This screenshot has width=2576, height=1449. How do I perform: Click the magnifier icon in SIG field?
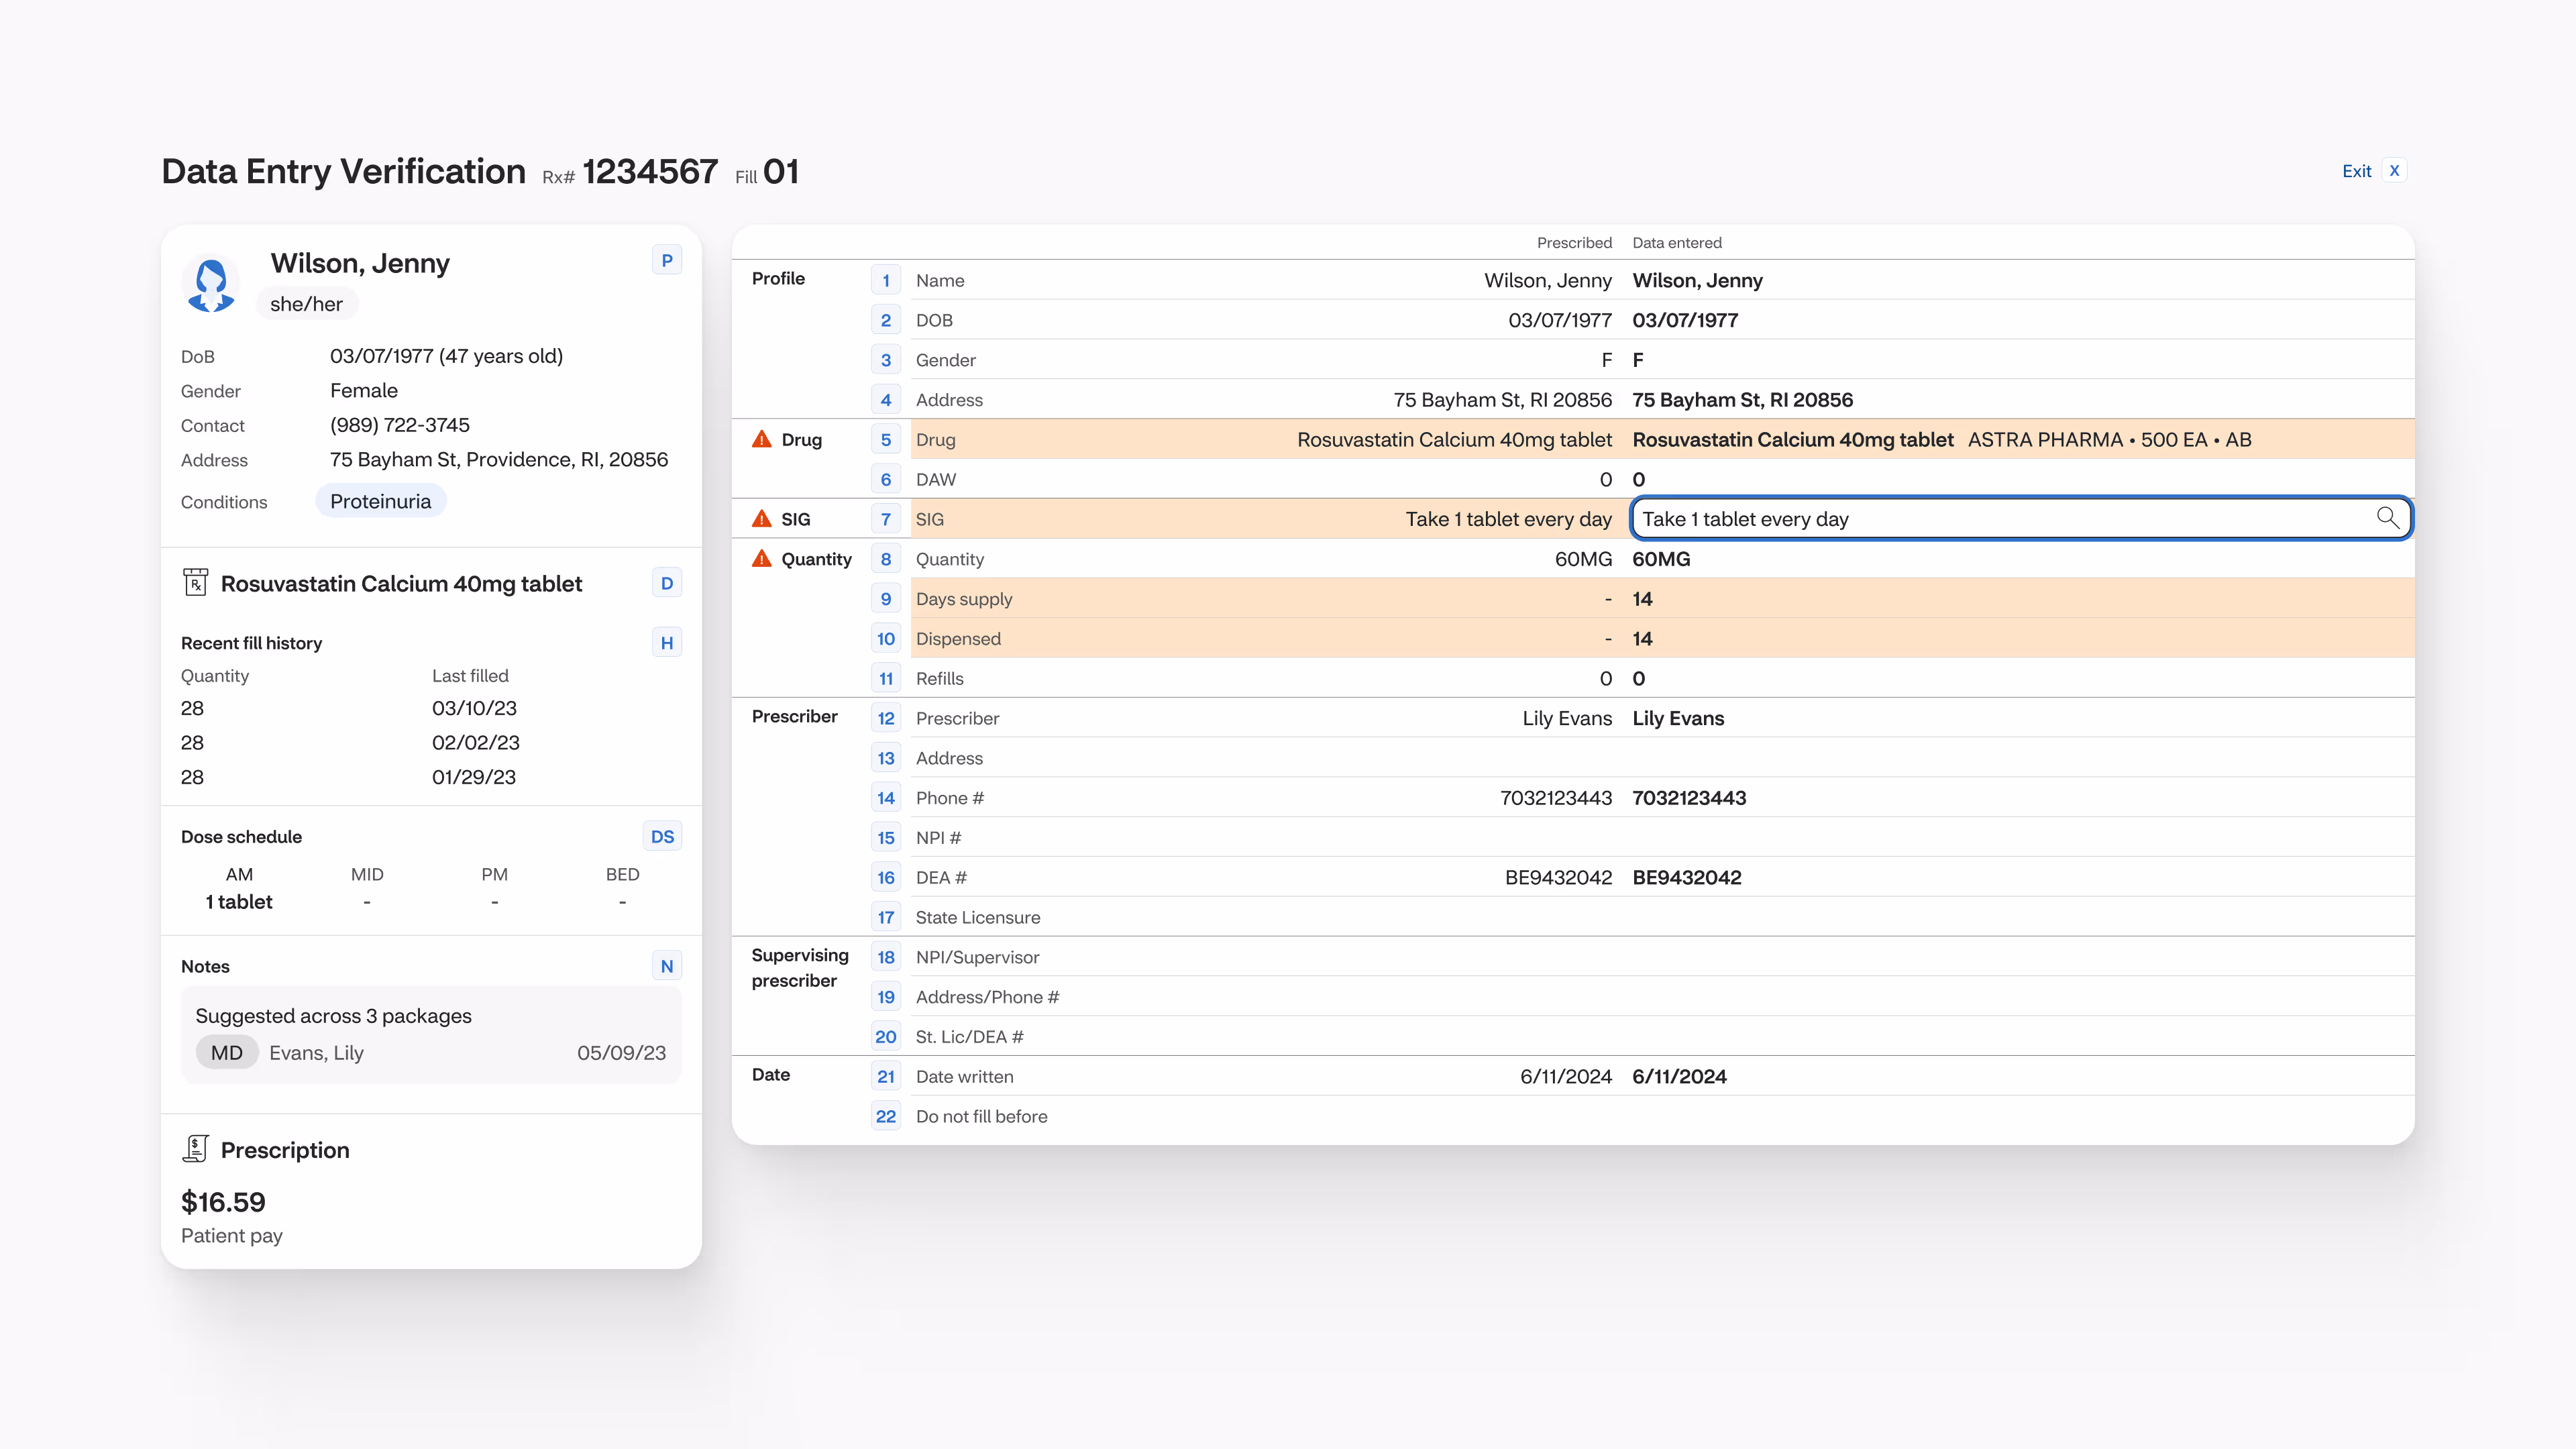tap(2387, 518)
